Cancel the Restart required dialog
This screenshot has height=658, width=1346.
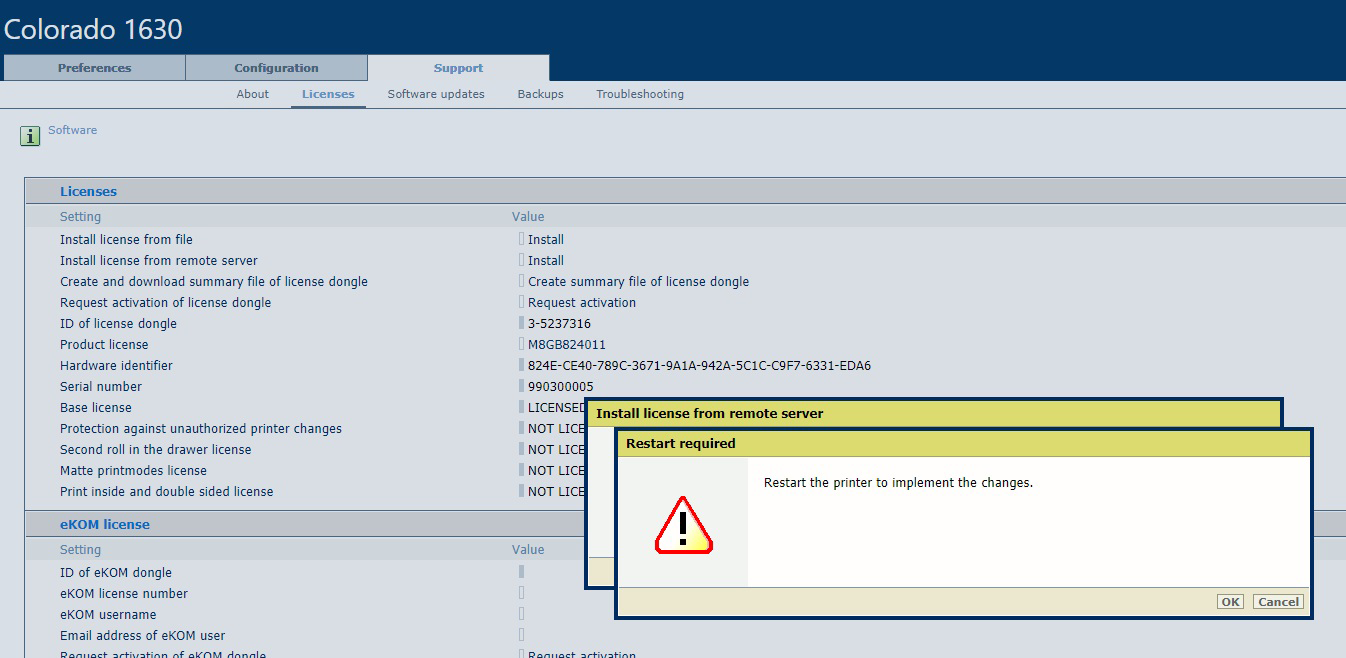(x=1278, y=601)
